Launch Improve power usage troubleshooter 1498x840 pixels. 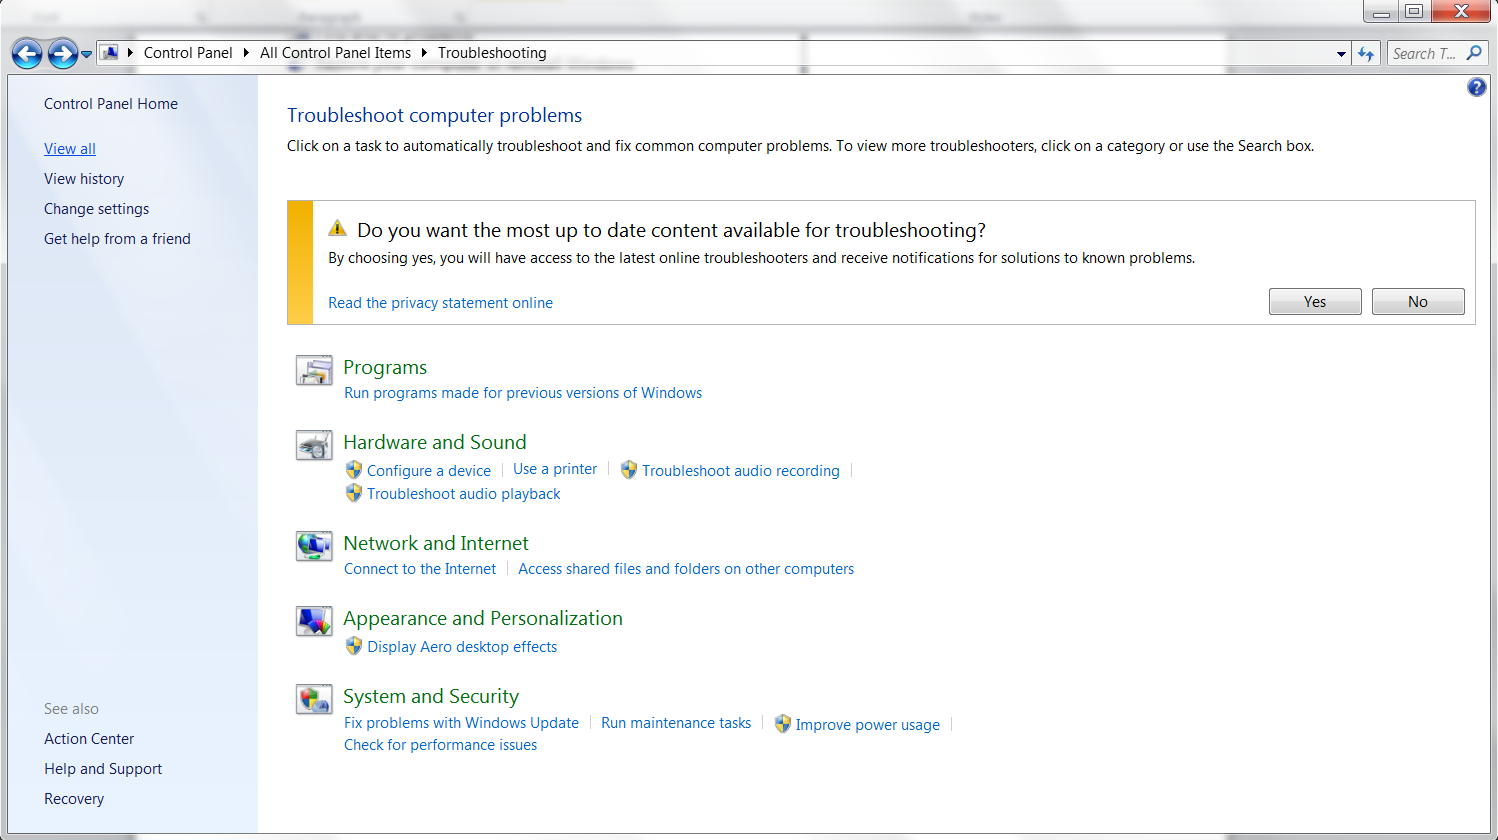point(868,725)
